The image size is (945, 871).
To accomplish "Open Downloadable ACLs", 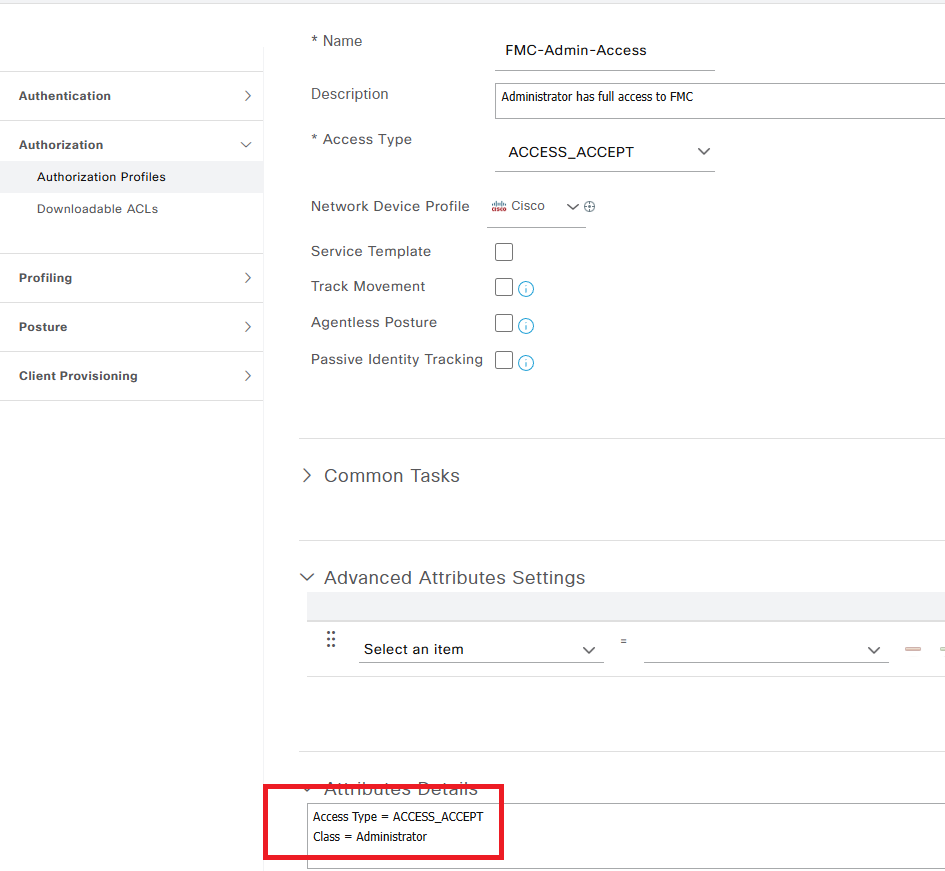I will point(97,209).
